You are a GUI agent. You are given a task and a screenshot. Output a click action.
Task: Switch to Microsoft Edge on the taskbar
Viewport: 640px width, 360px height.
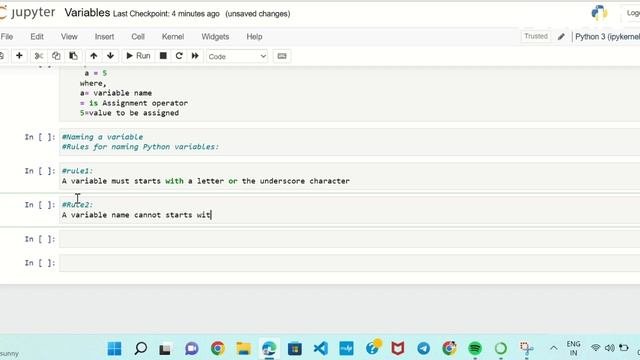269,349
